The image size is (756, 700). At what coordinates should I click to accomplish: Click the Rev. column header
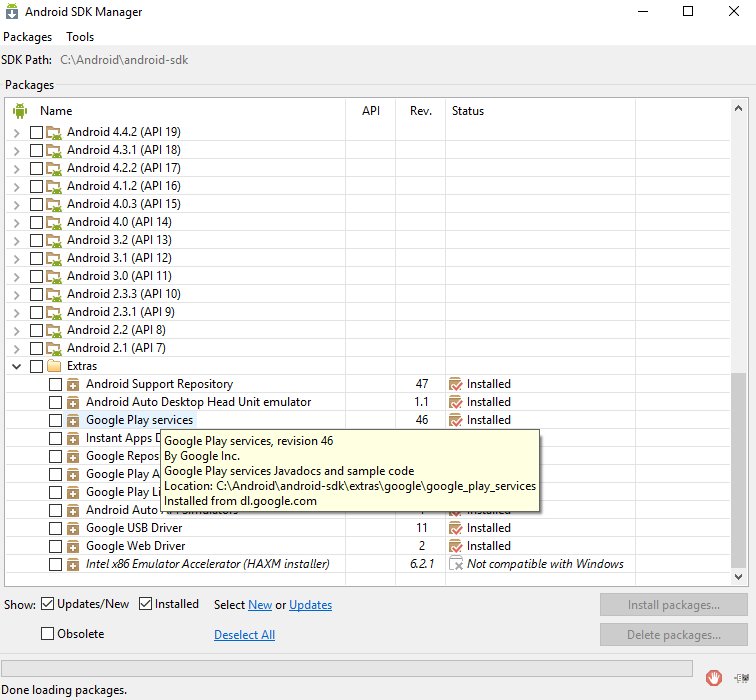click(420, 111)
